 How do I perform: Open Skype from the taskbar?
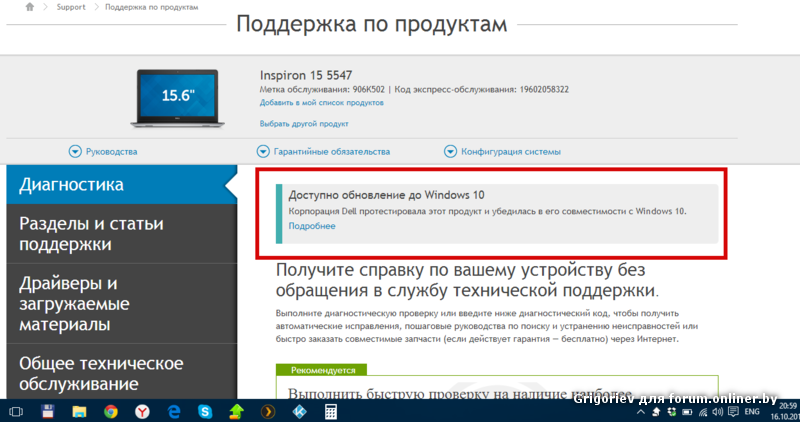point(205,411)
